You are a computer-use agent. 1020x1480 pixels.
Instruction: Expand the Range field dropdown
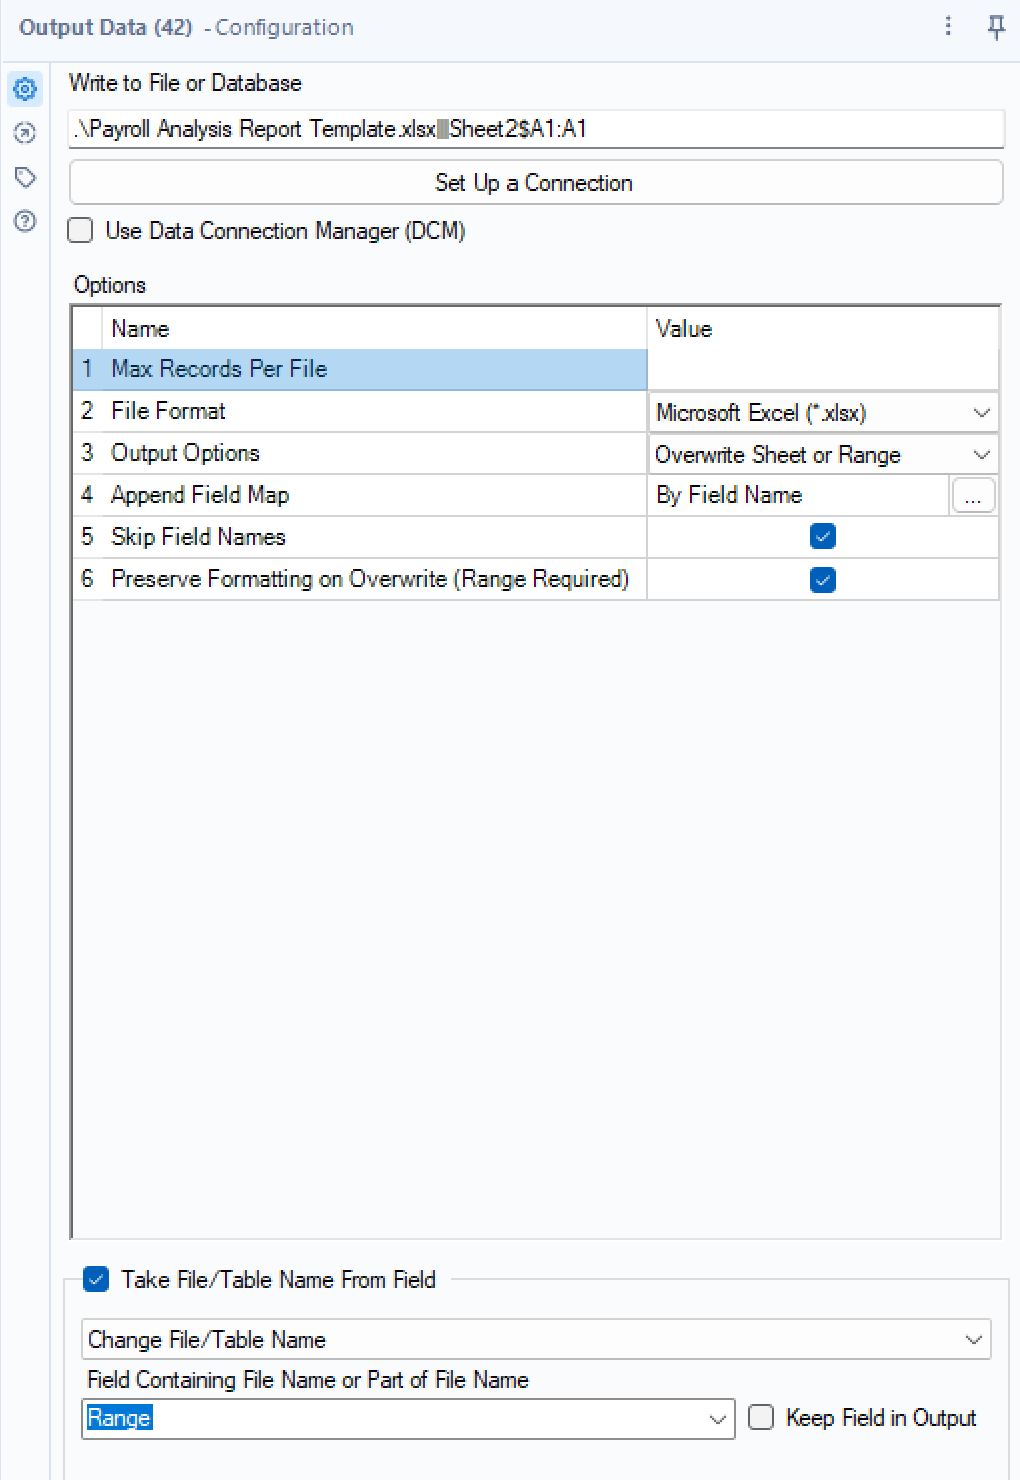[717, 1419]
